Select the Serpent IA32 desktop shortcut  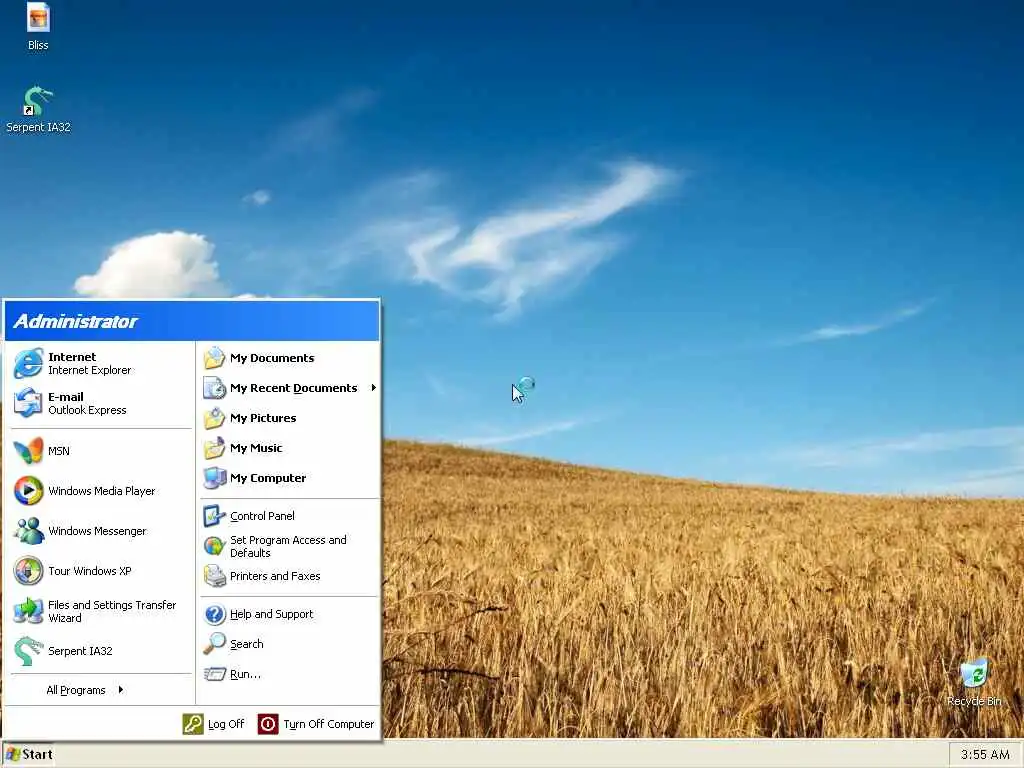click(x=38, y=110)
